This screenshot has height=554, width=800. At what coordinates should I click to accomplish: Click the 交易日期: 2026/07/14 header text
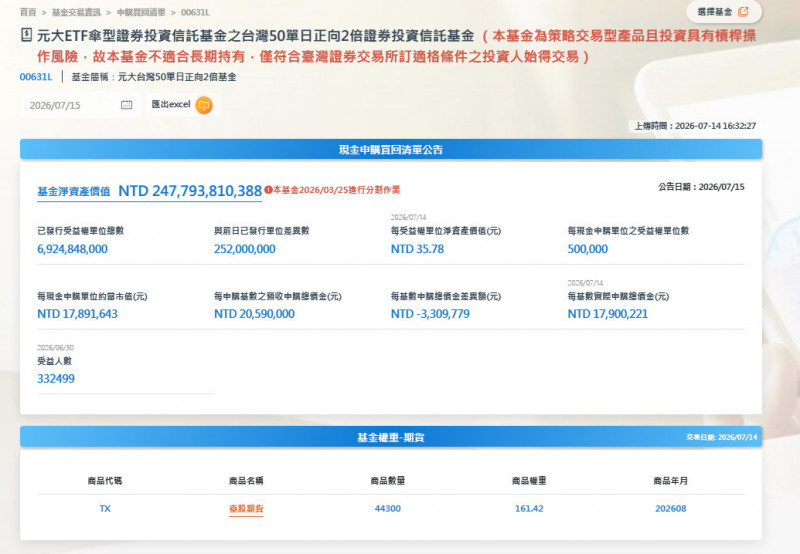[721, 437]
